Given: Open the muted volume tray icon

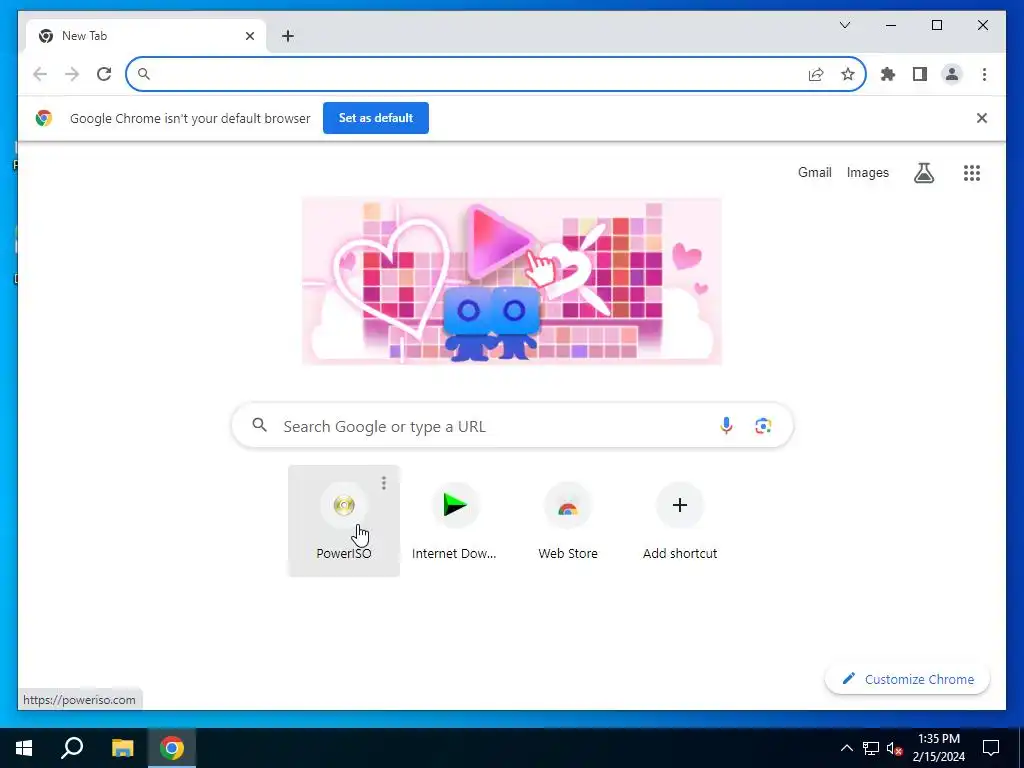Looking at the screenshot, I should pyautogui.click(x=894, y=748).
